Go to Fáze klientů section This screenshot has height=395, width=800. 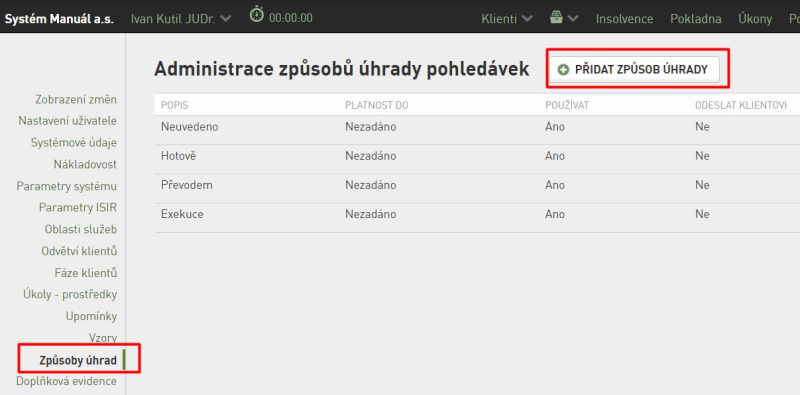click(x=86, y=273)
